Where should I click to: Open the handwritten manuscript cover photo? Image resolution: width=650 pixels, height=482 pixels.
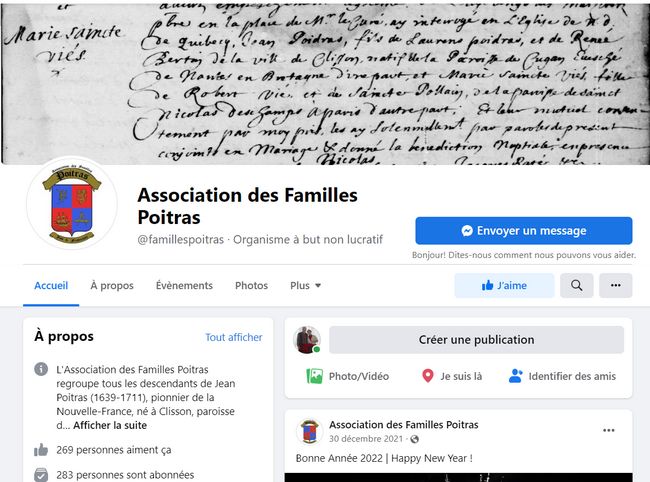click(x=325, y=83)
